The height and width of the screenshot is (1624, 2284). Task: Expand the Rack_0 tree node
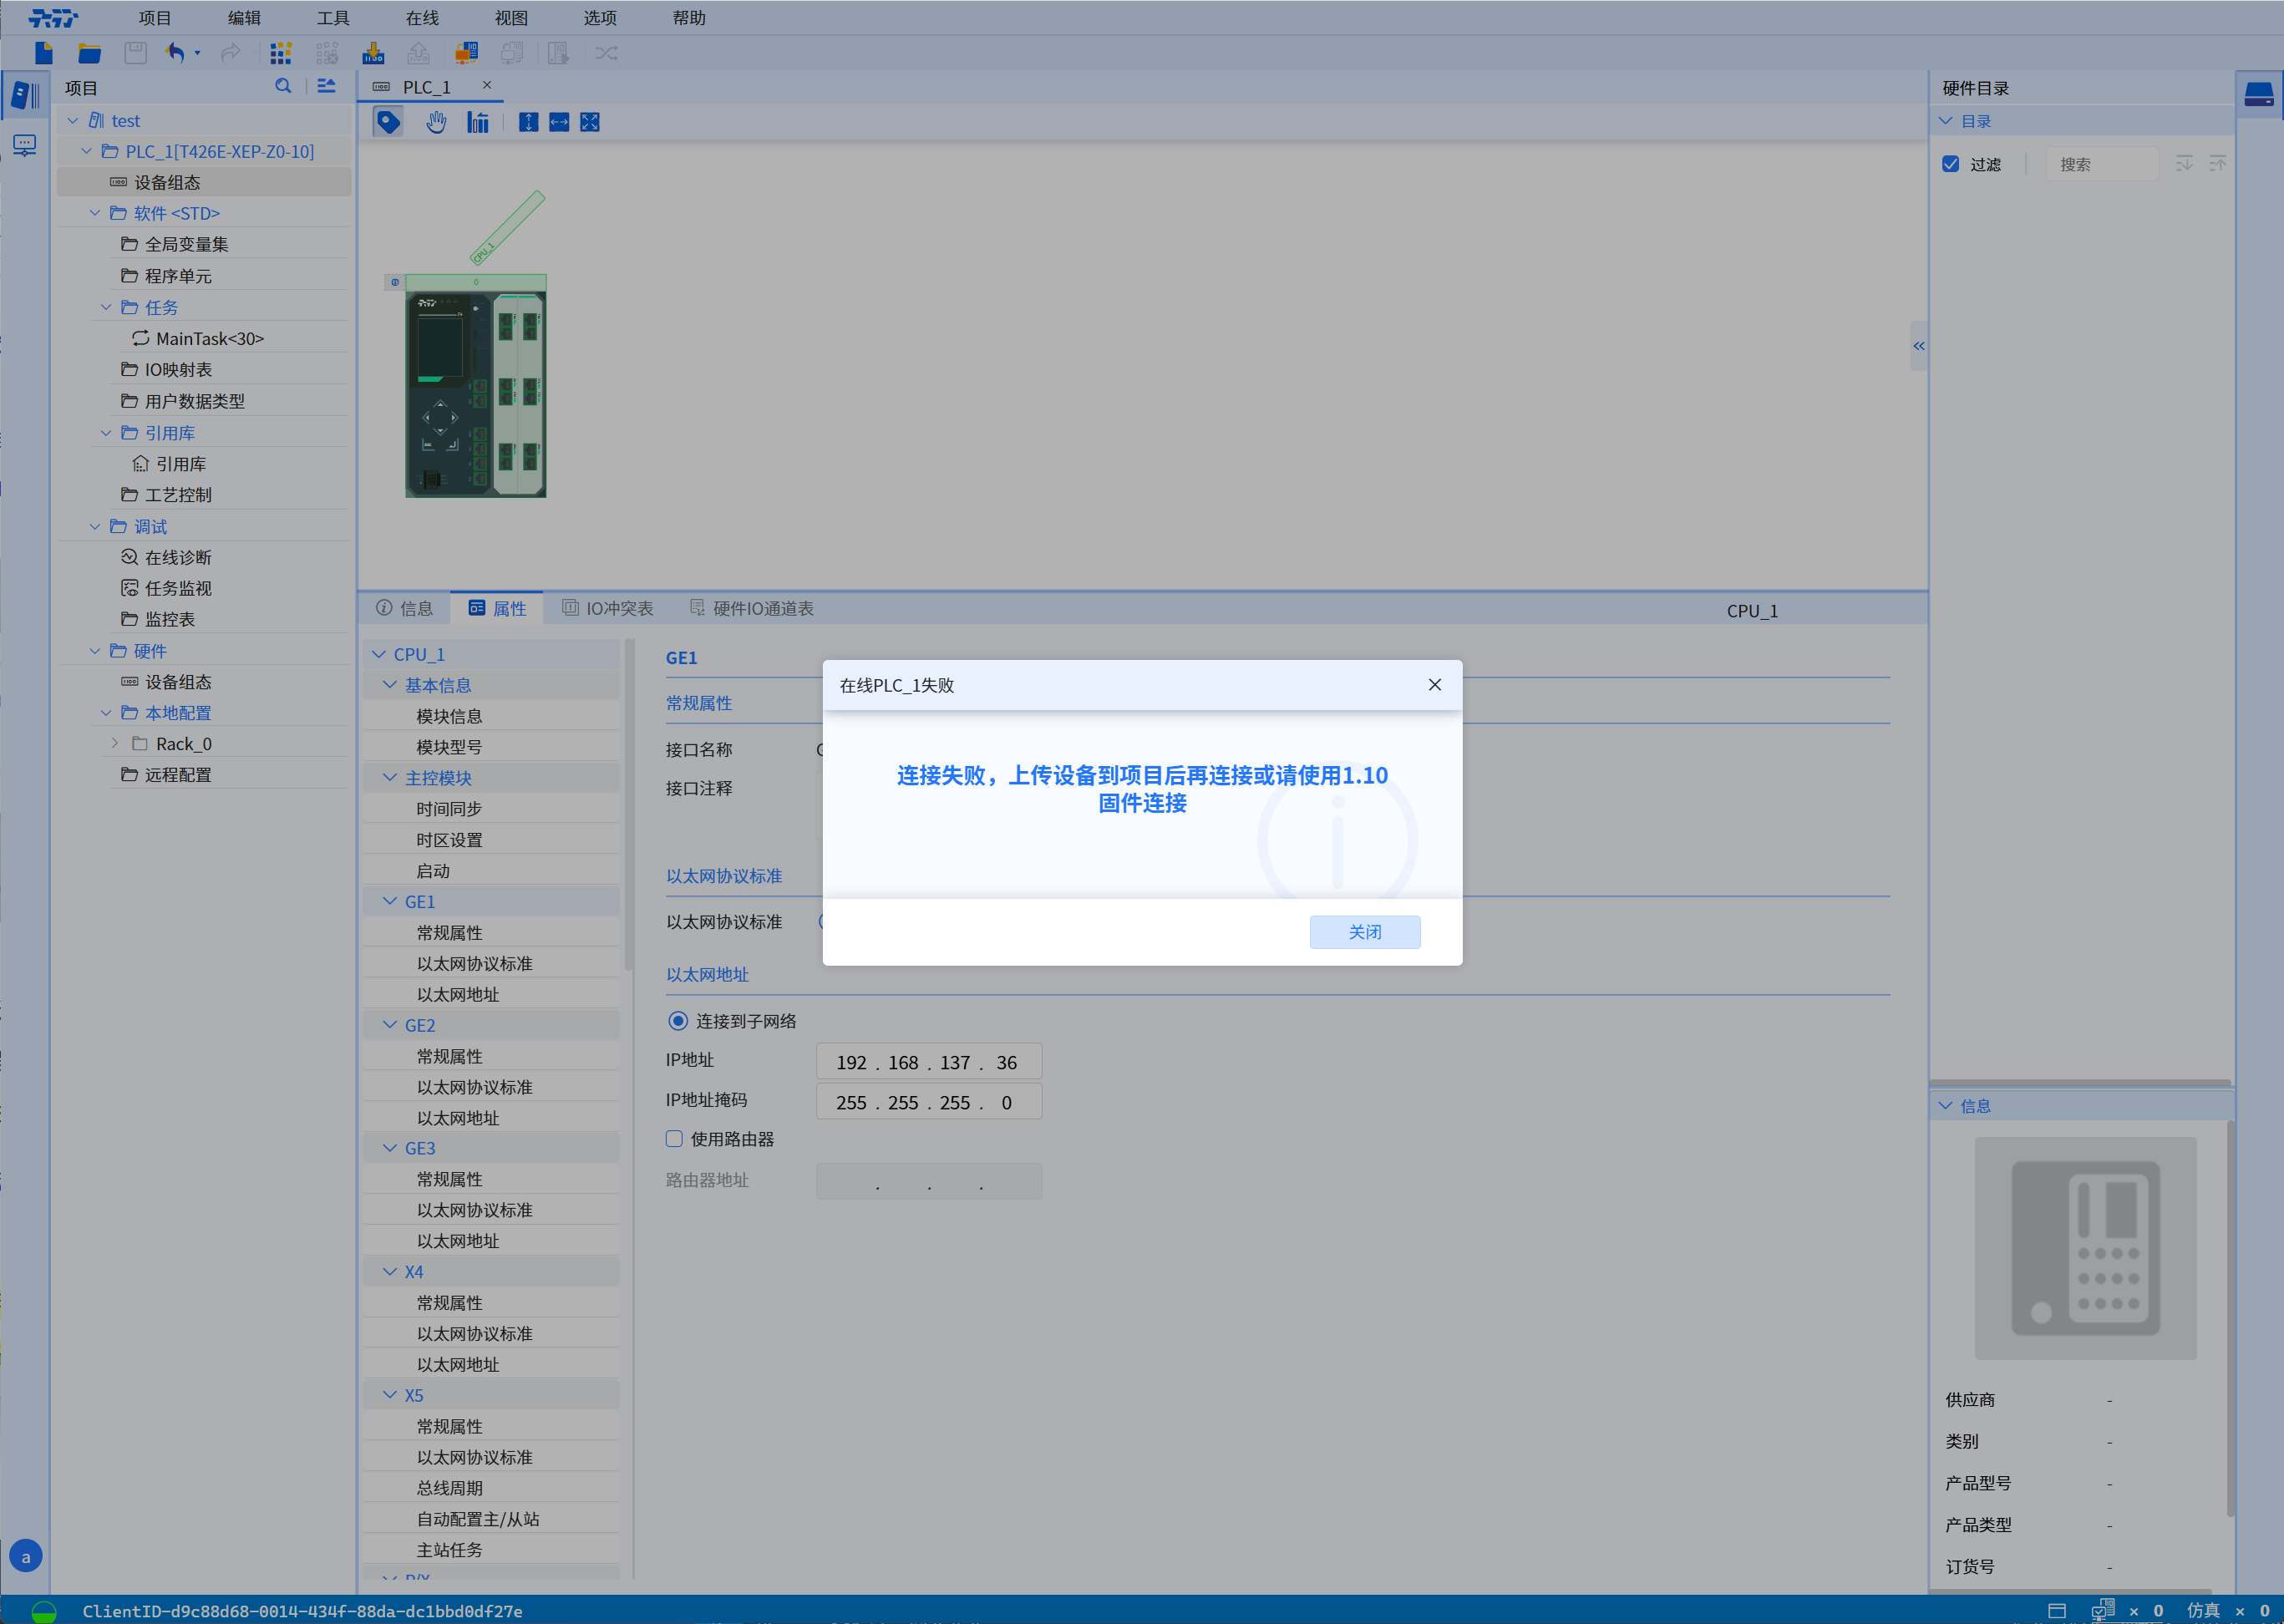pos(115,743)
